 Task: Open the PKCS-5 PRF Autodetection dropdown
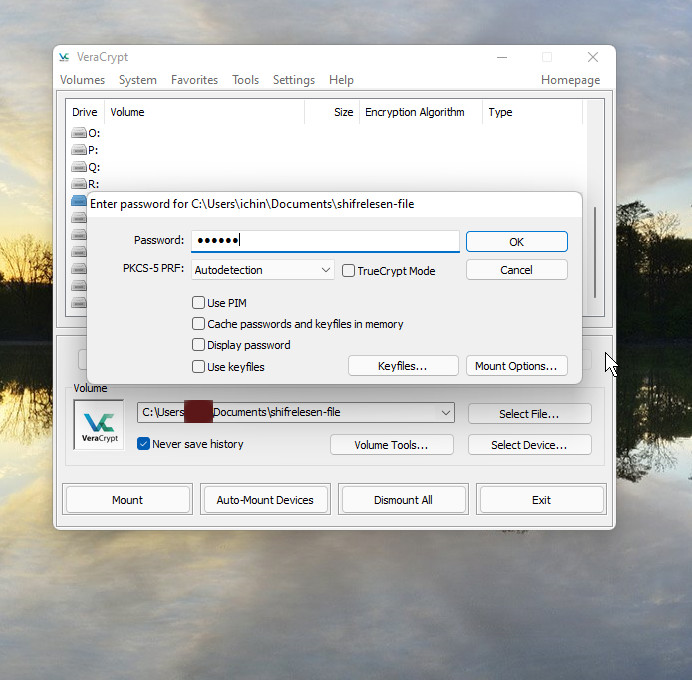coord(263,270)
